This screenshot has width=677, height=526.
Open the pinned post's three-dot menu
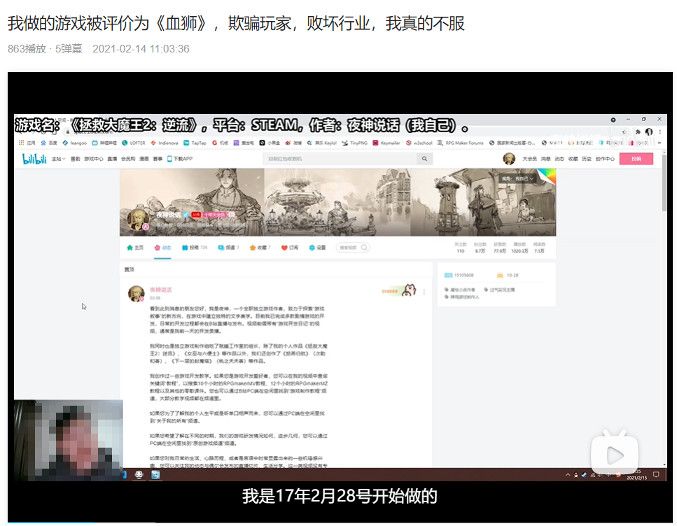click(424, 292)
